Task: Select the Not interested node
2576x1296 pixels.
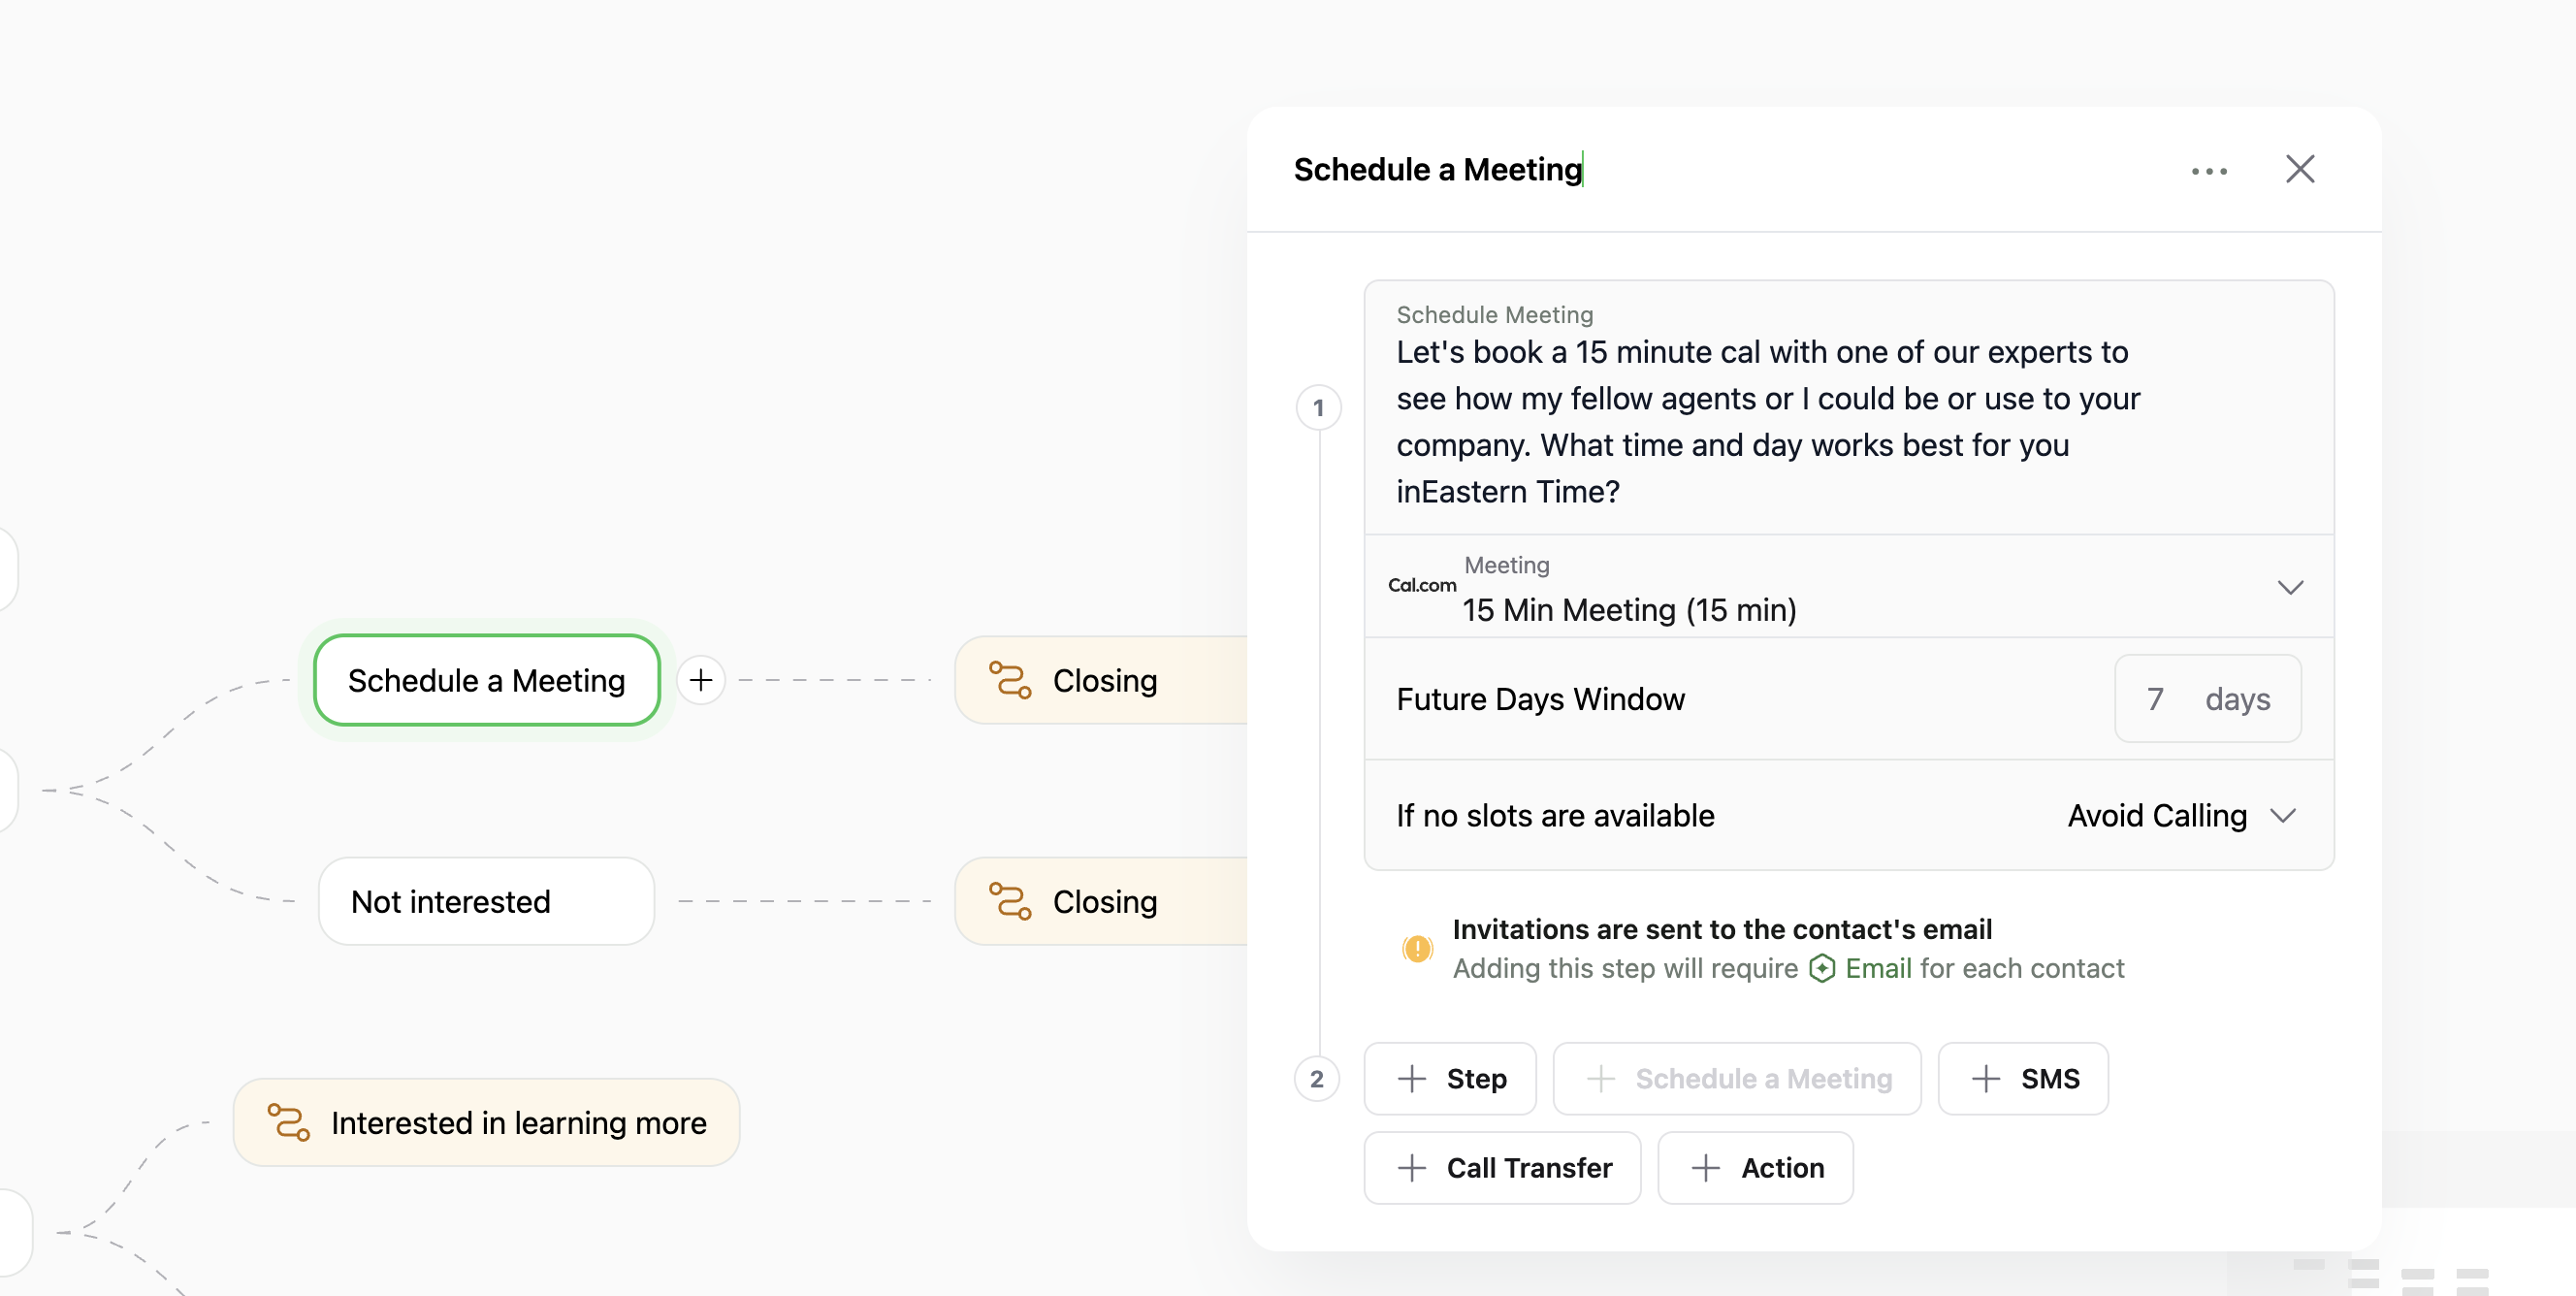Action: pyautogui.click(x=486, y=901)
